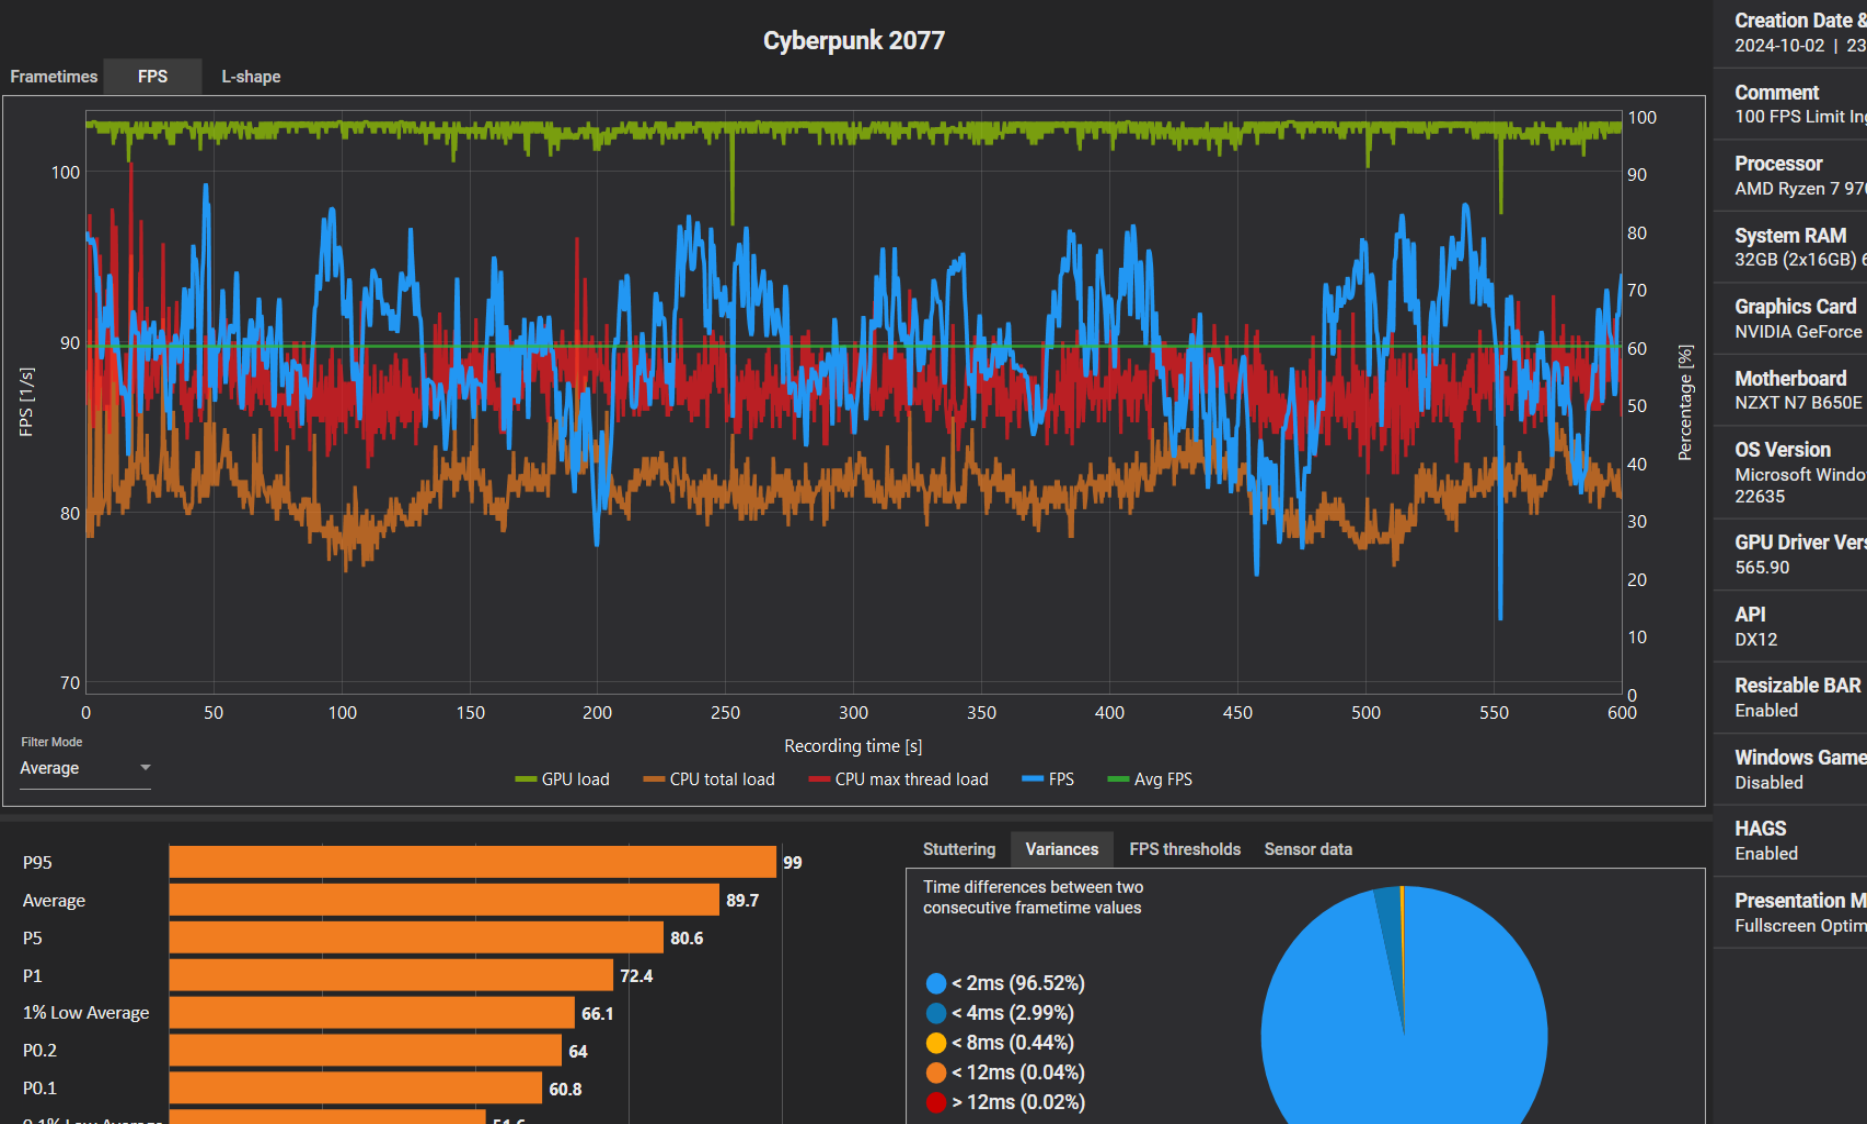Toggle the Avg FPS legend entry
This screenshot has height=1124, width=1867.
tap(1150, 779)
